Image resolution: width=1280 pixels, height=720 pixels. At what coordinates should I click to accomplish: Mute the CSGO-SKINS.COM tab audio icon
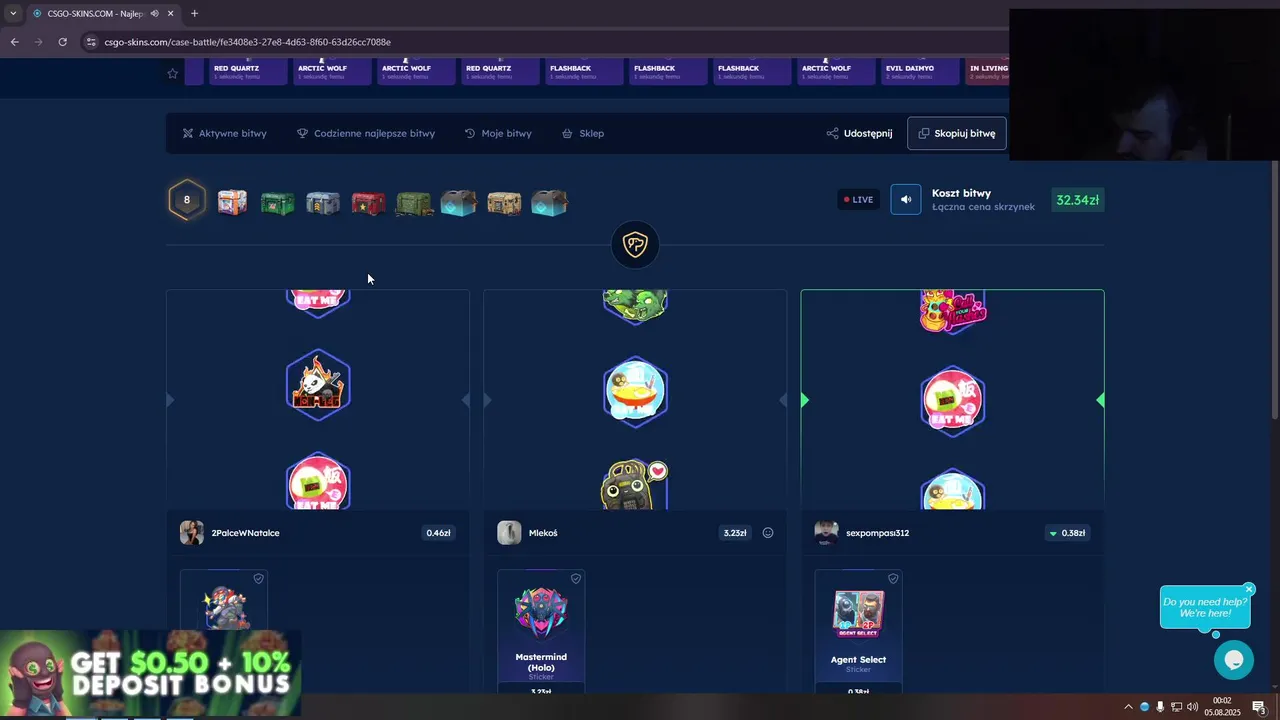coord(154,14)
